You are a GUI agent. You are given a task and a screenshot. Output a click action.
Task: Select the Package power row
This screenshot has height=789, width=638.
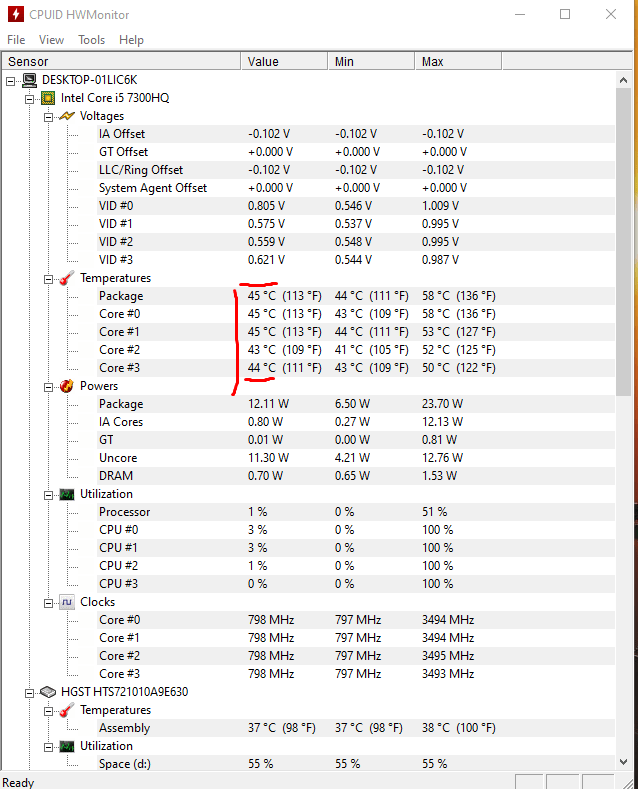click(x=355, y=404)
